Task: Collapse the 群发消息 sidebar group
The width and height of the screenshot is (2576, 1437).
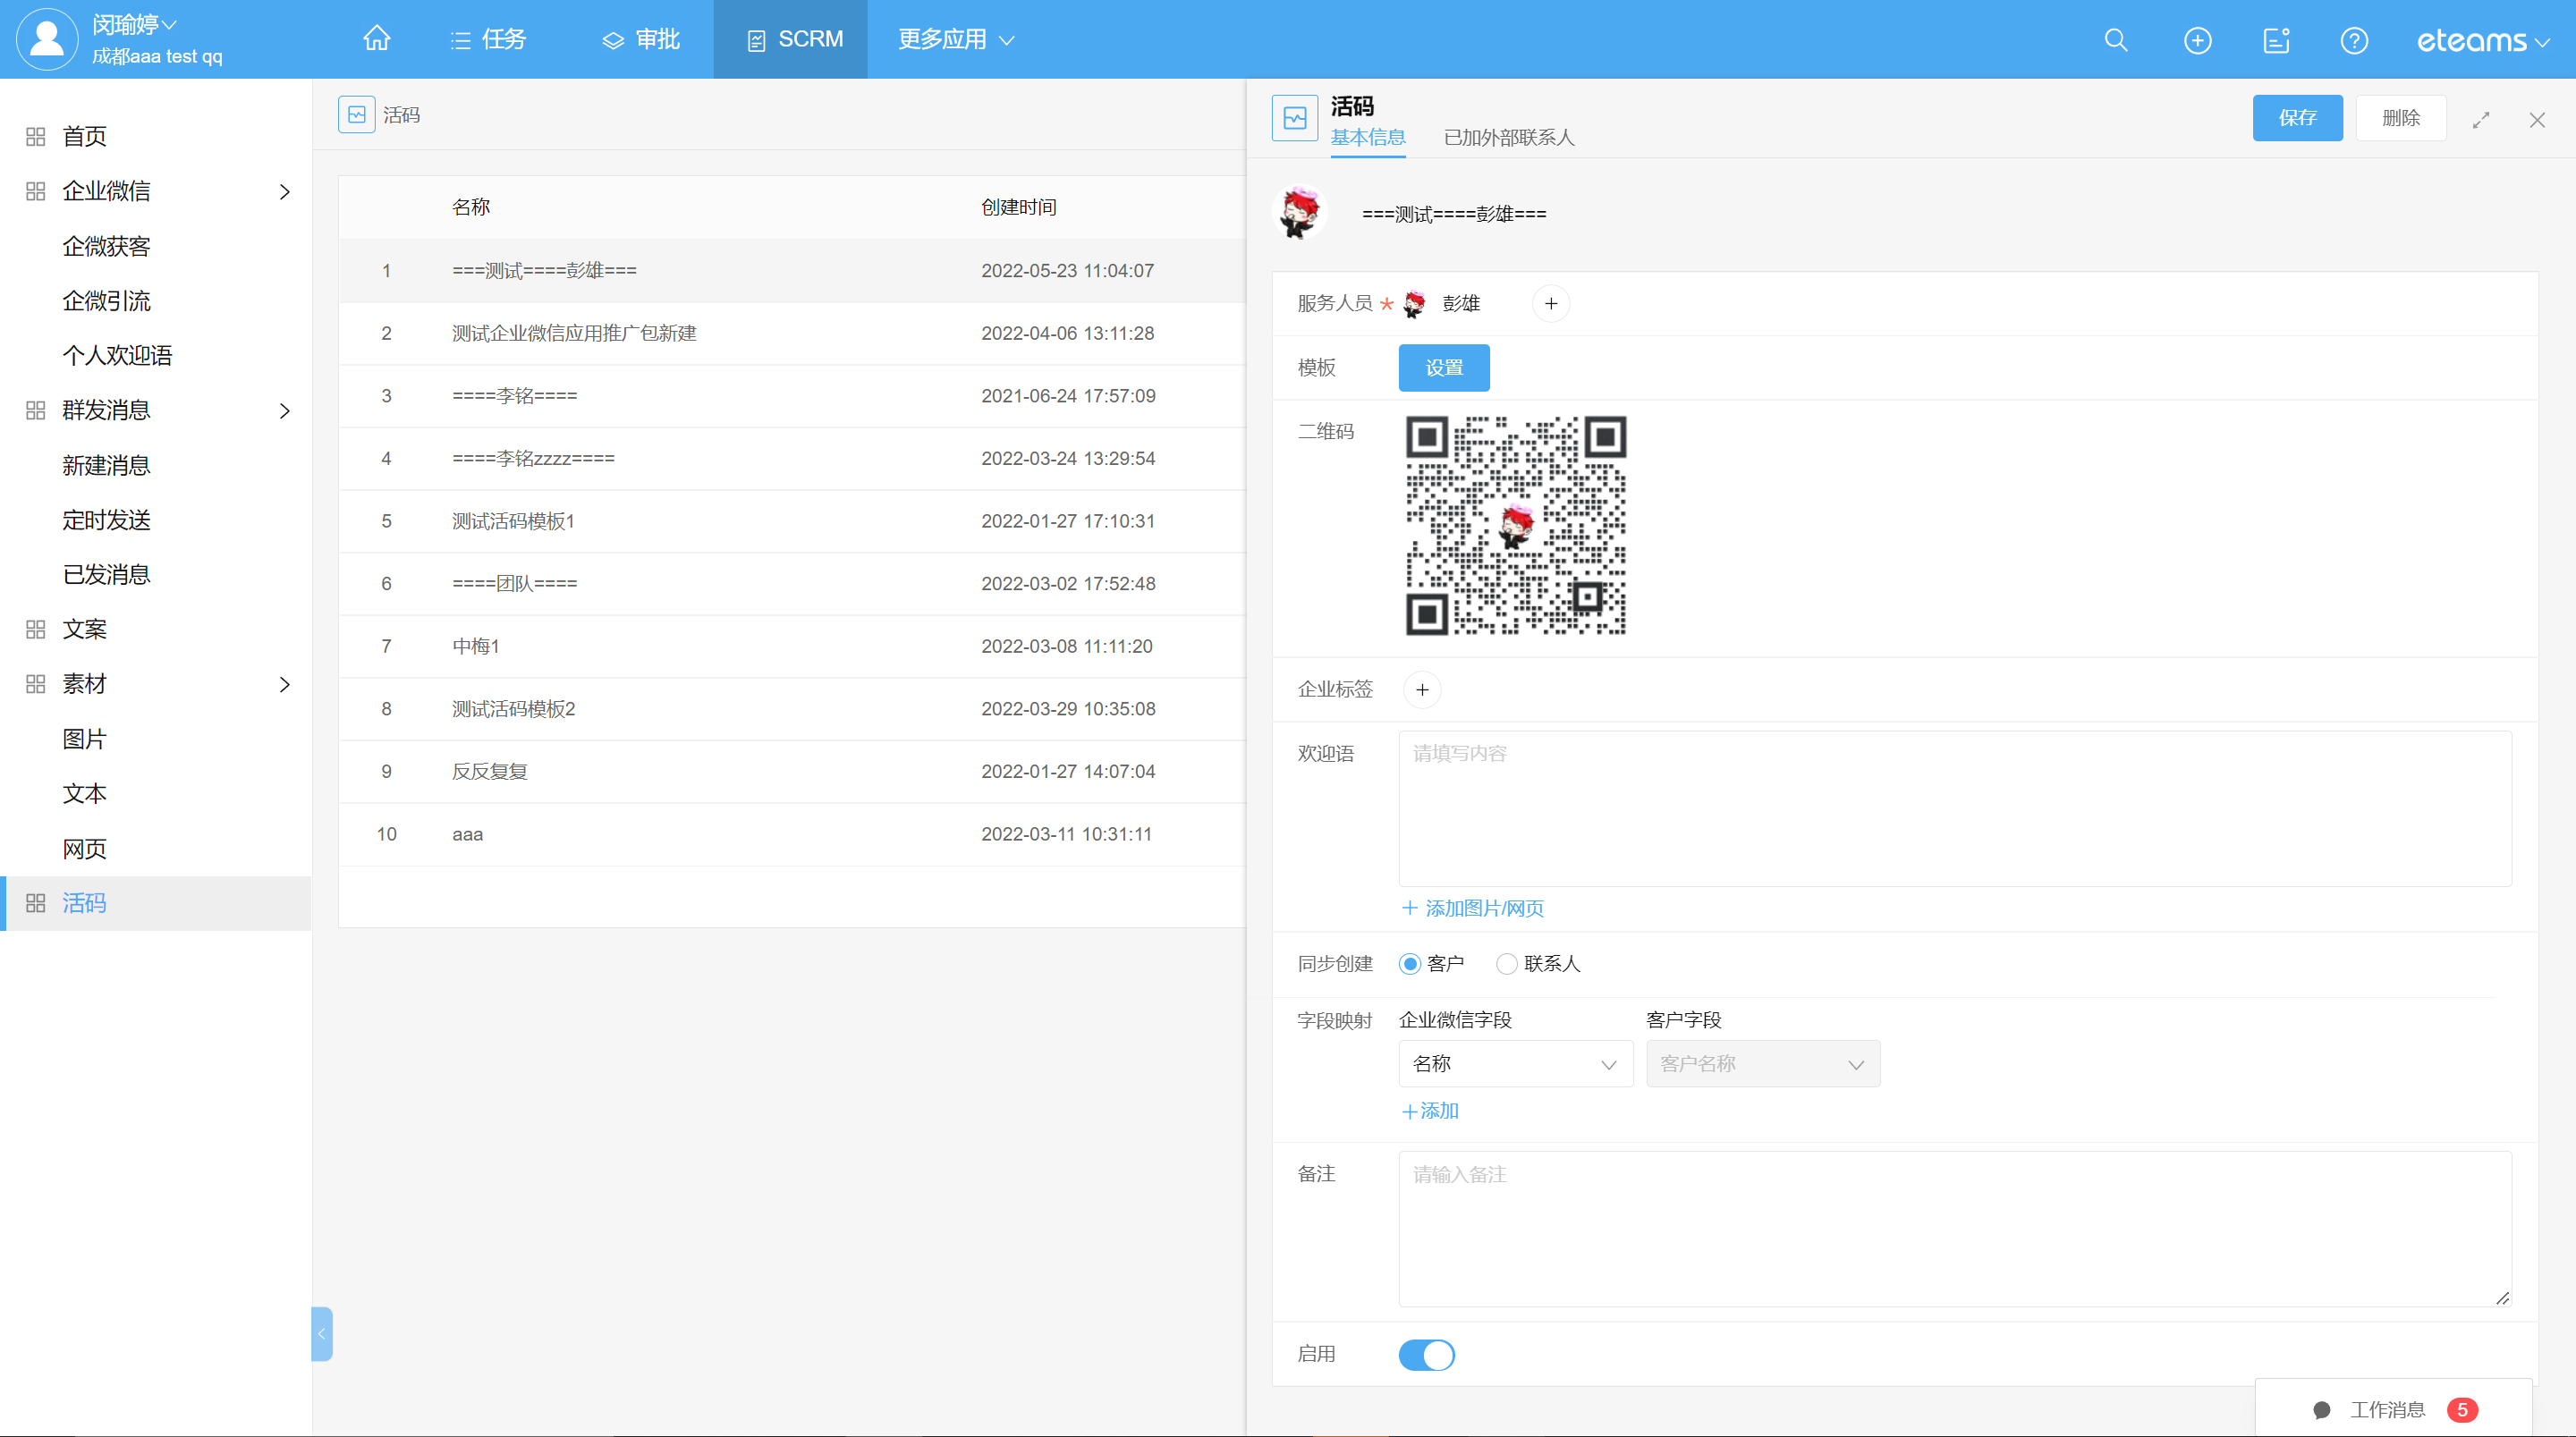Action: click(285, 410)
